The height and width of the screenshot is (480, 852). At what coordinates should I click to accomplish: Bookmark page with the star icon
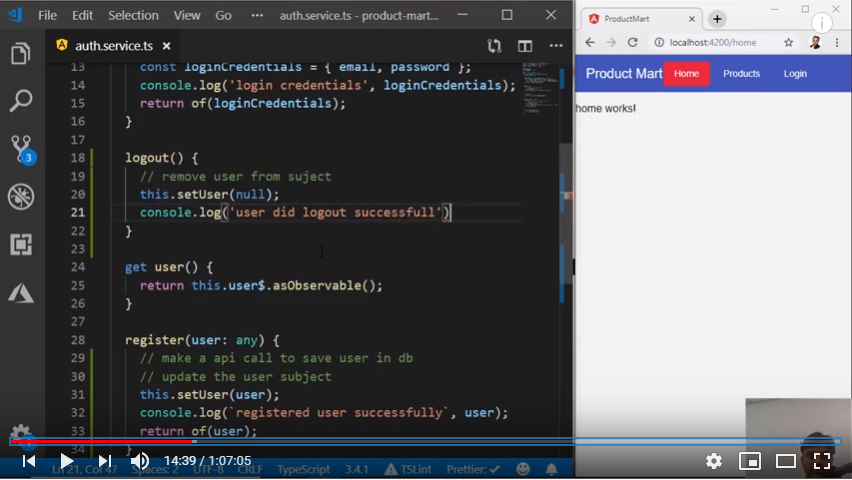tap(788, 43)
